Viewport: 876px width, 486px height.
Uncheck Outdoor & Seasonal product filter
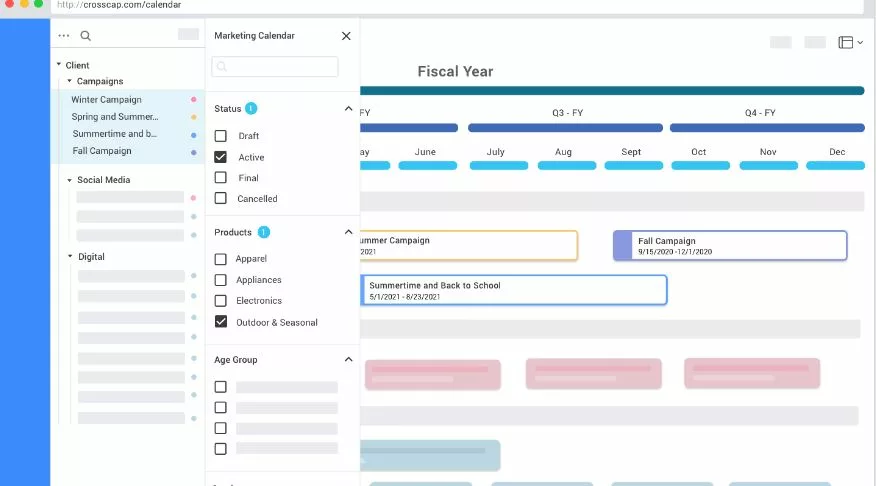(221, 322)
